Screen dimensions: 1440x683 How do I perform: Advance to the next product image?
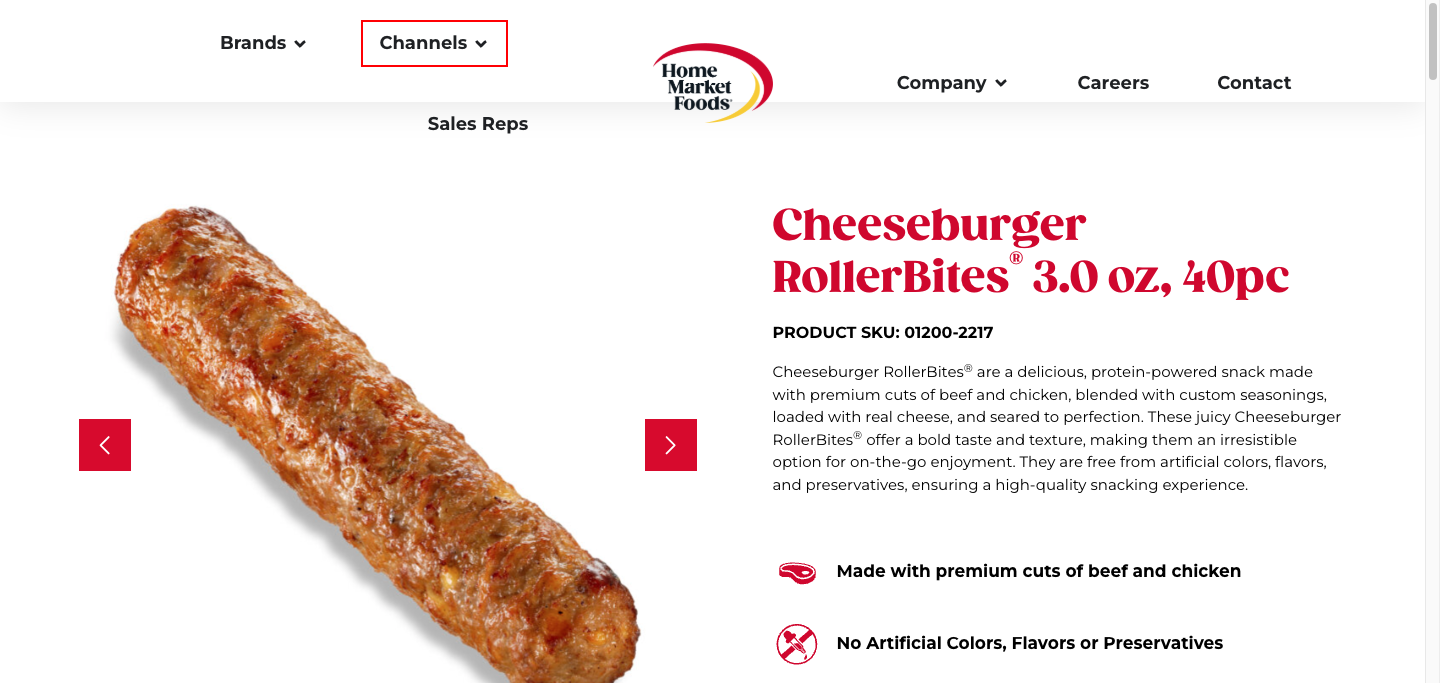(671, 445)
